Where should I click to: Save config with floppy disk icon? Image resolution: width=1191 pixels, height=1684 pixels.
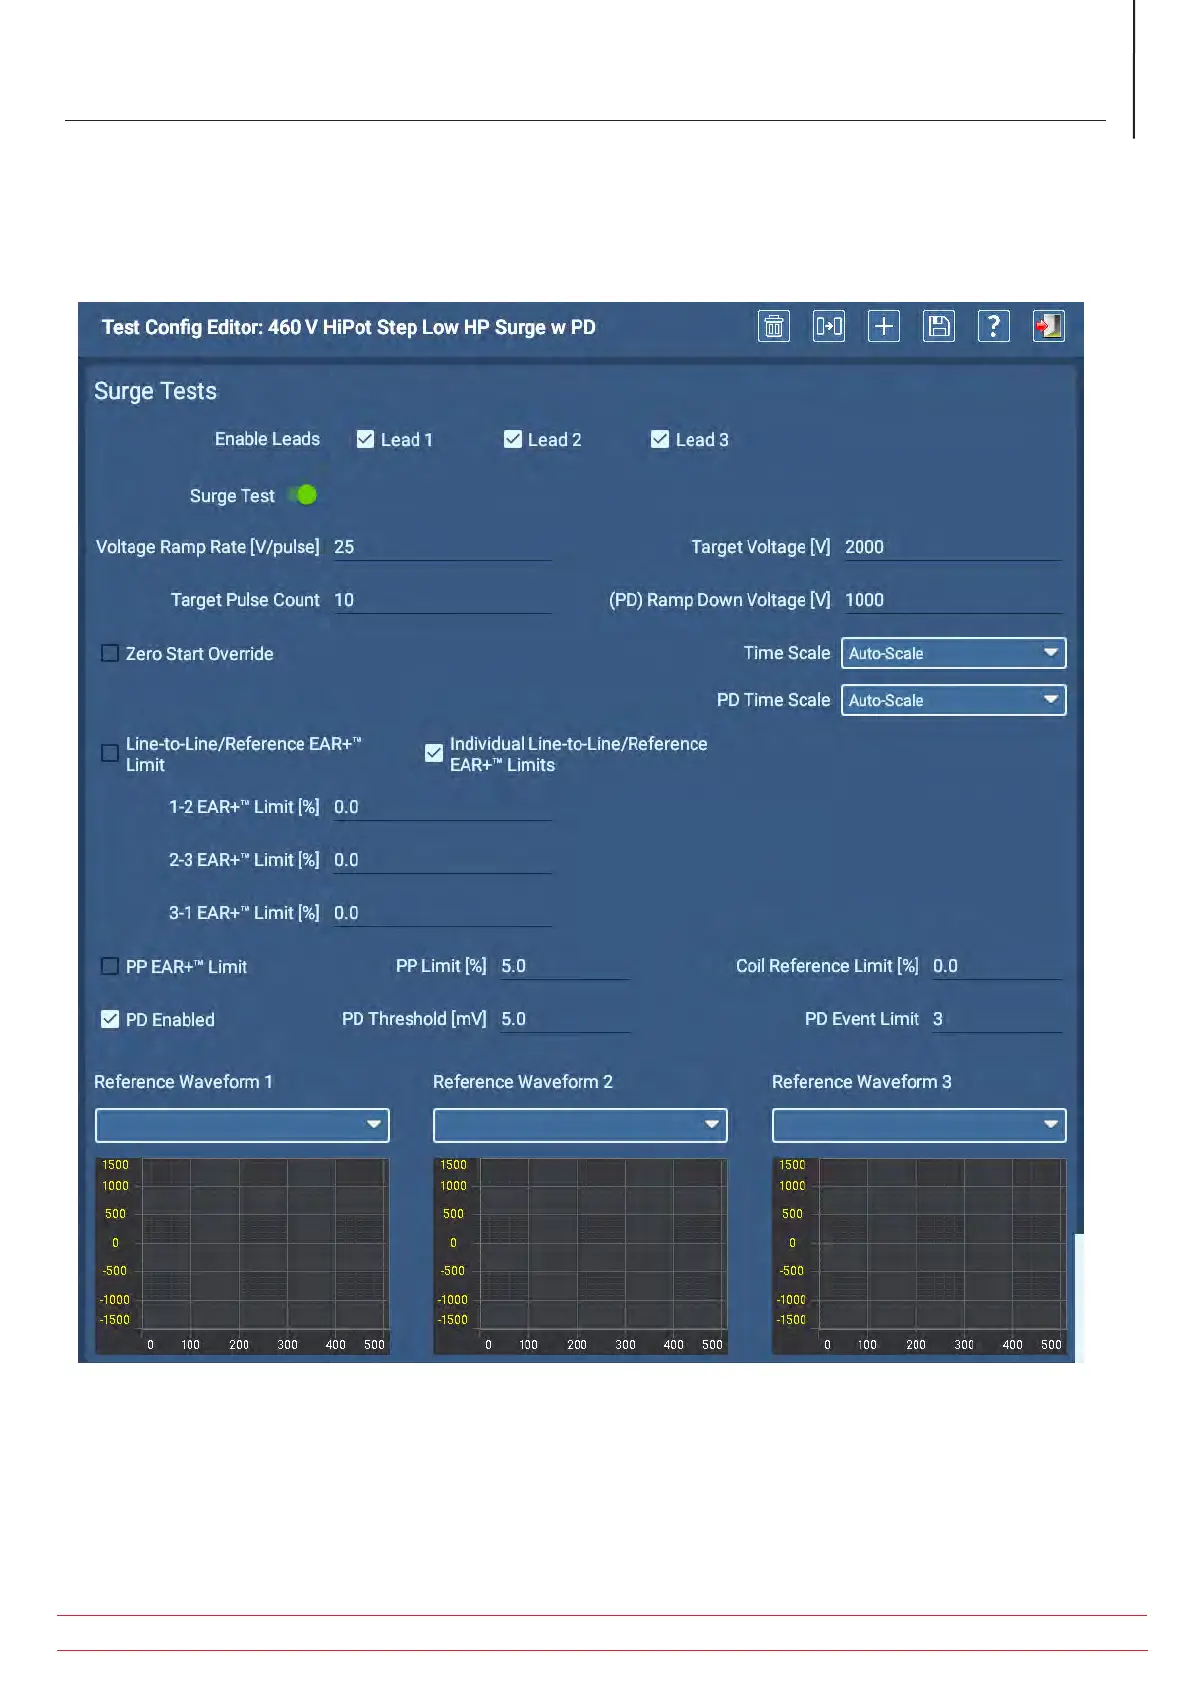coord(939,326)
